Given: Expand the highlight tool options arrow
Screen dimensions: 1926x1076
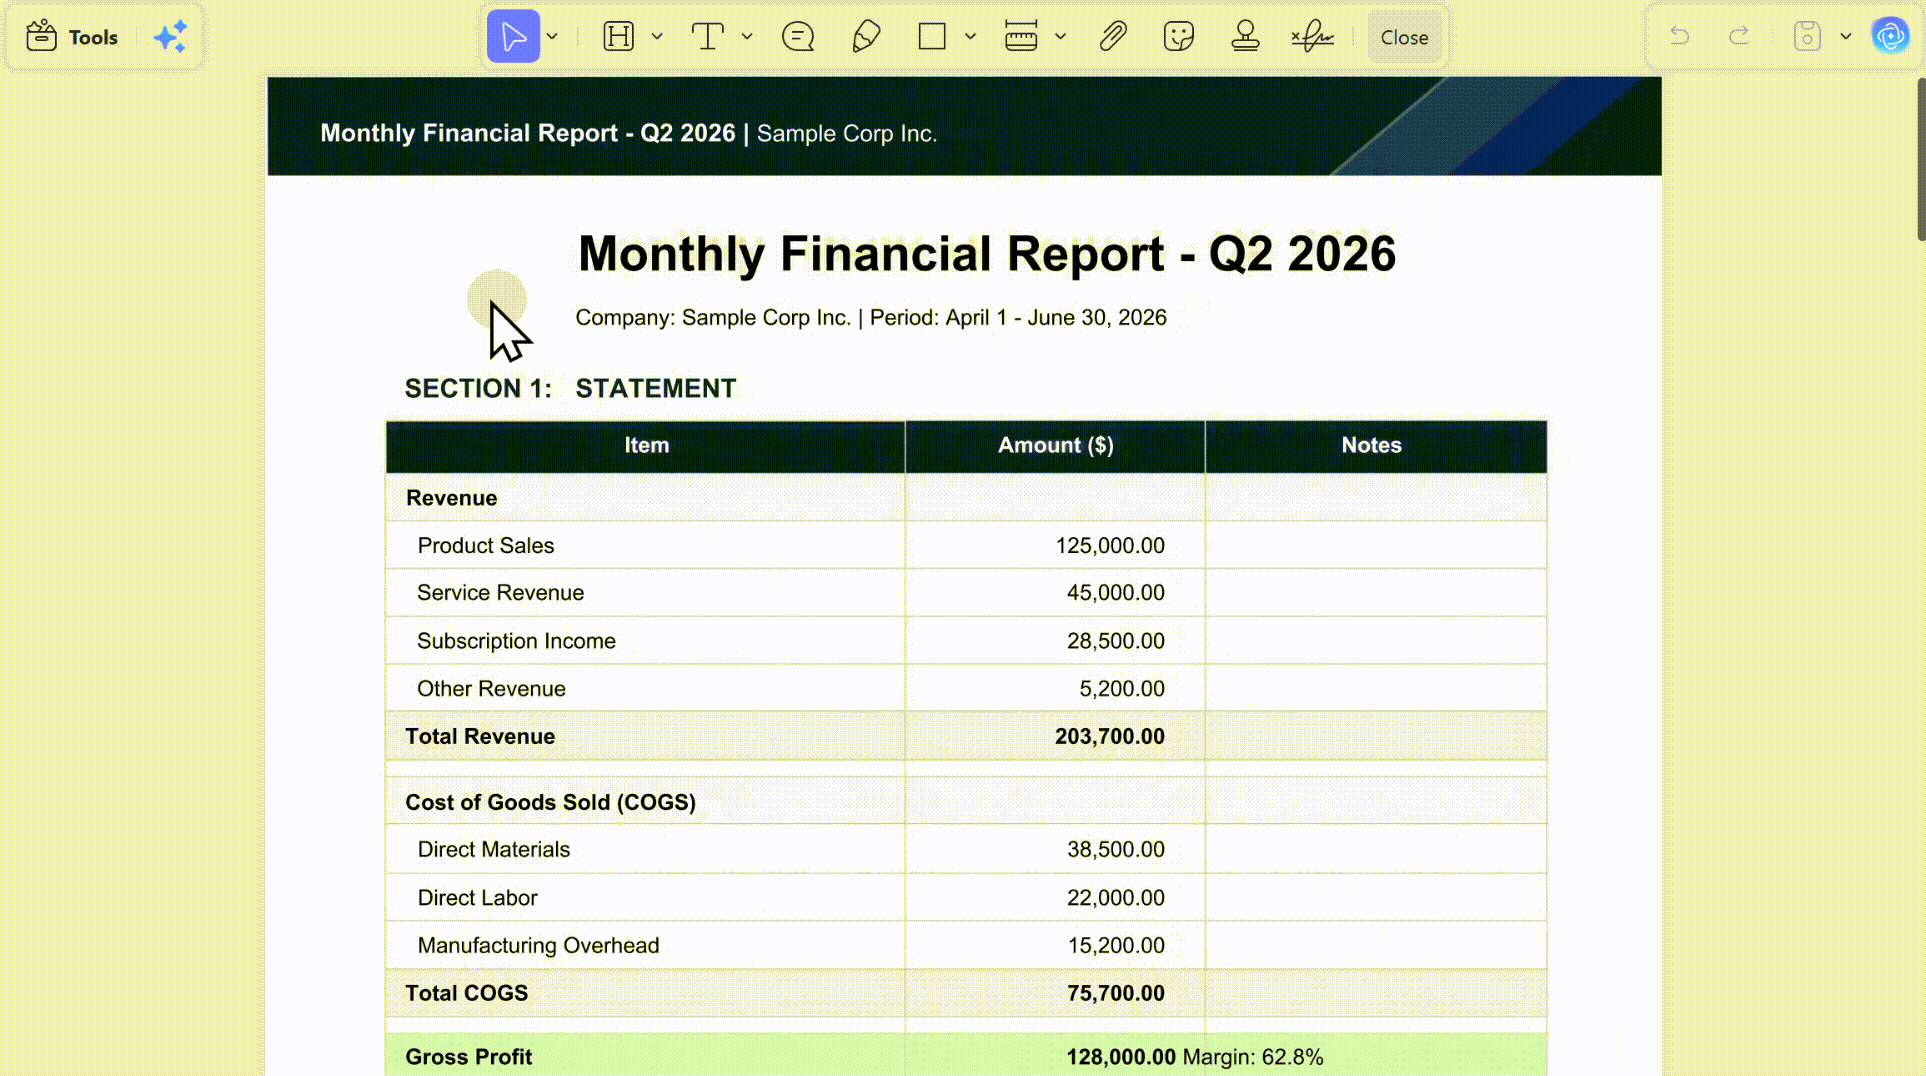Looking at the screenshot, I should click(657, 37).
